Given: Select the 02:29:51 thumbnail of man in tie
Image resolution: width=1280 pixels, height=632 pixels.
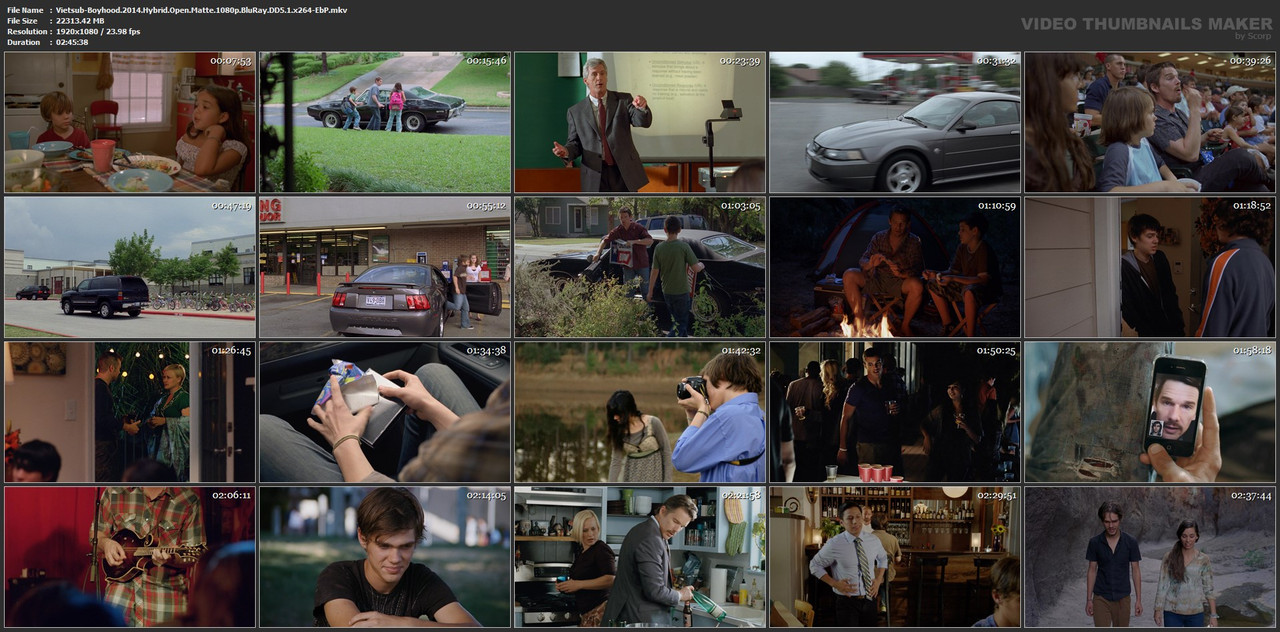Looking at the screenshot, I should (895, 557).
